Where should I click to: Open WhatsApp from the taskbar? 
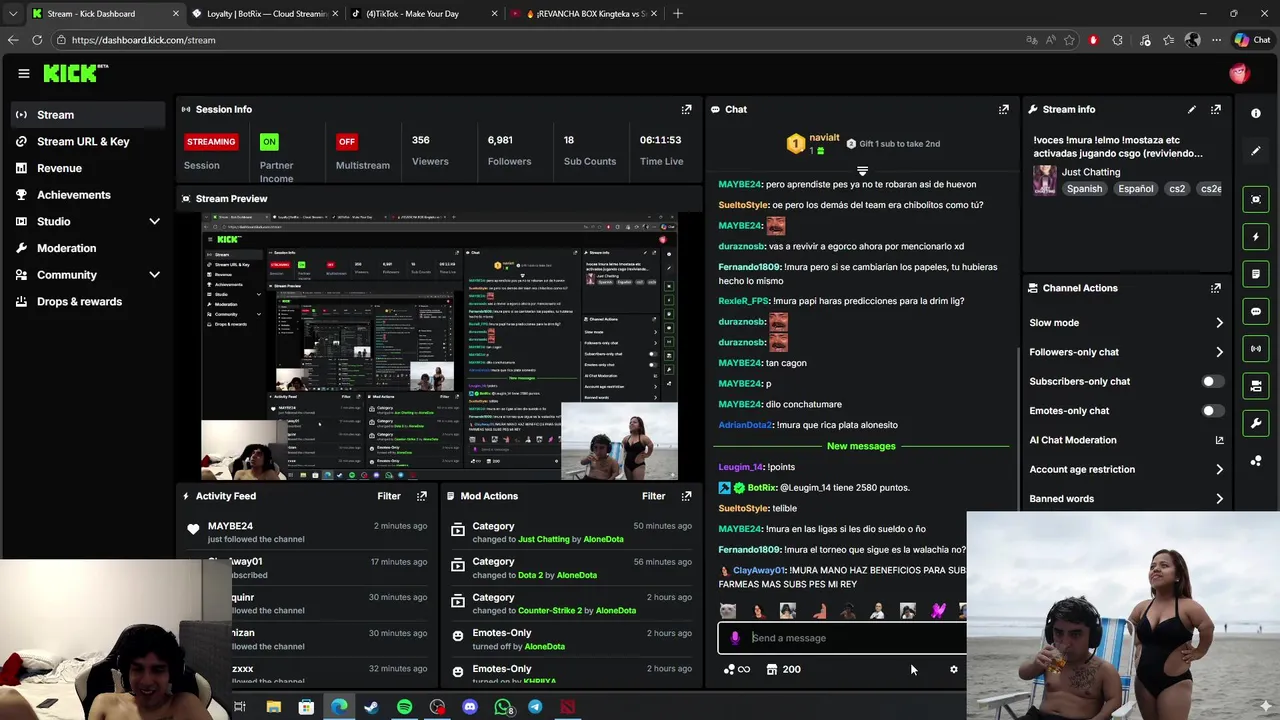coord(503,707)
